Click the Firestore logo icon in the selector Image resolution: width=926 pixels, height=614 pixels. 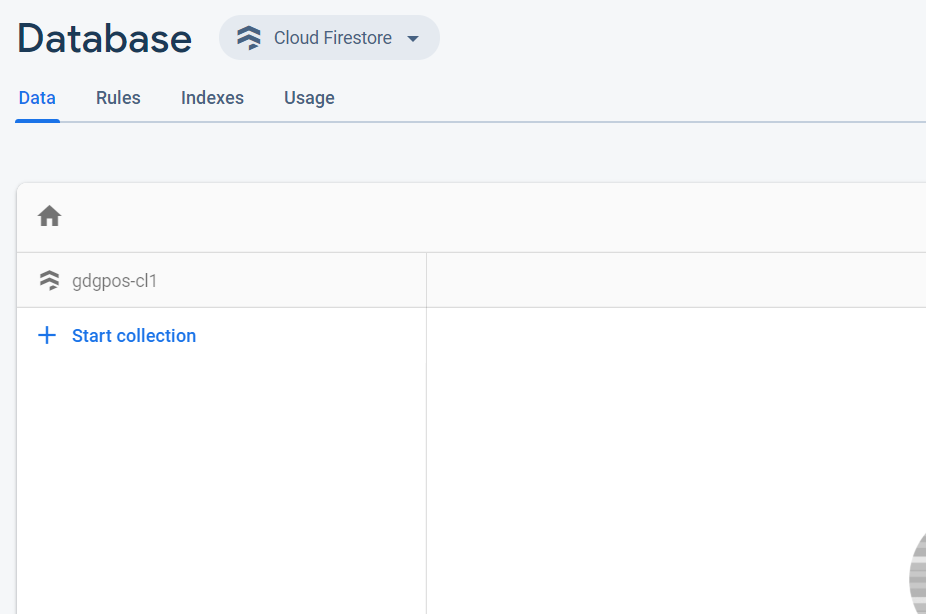(249, 38)
